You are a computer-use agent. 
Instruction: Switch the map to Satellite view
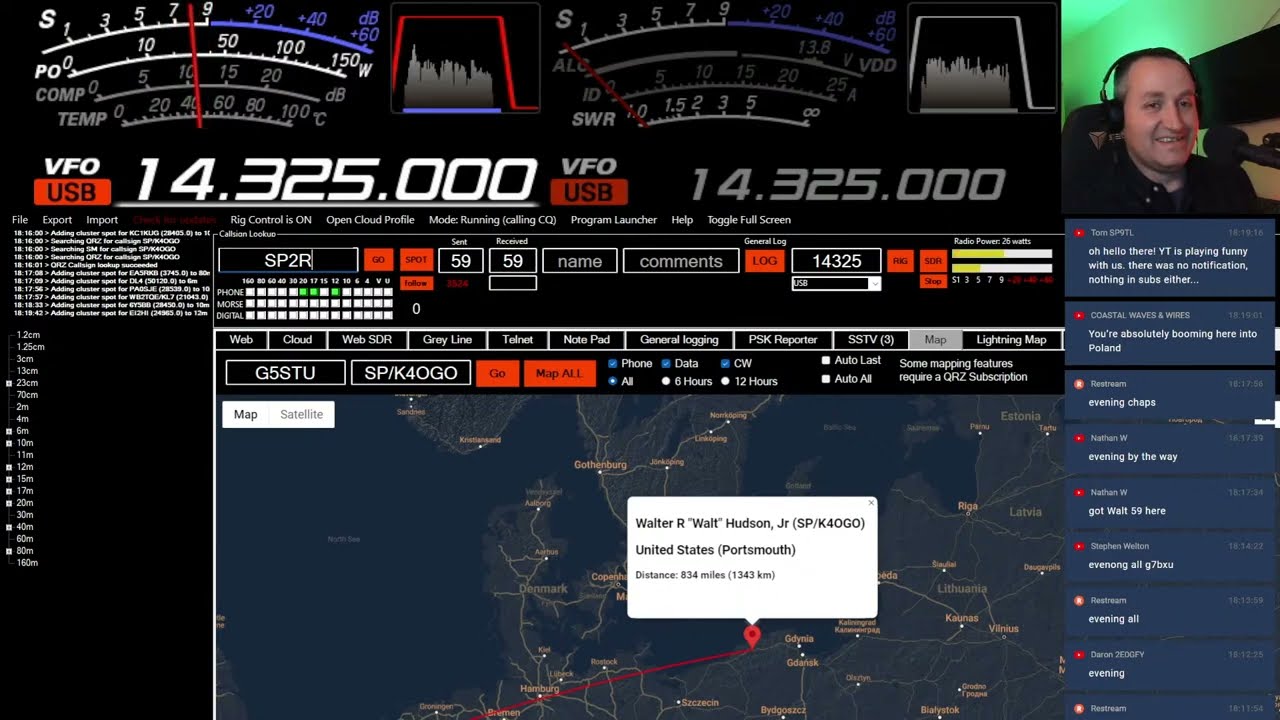coord(301,414)
